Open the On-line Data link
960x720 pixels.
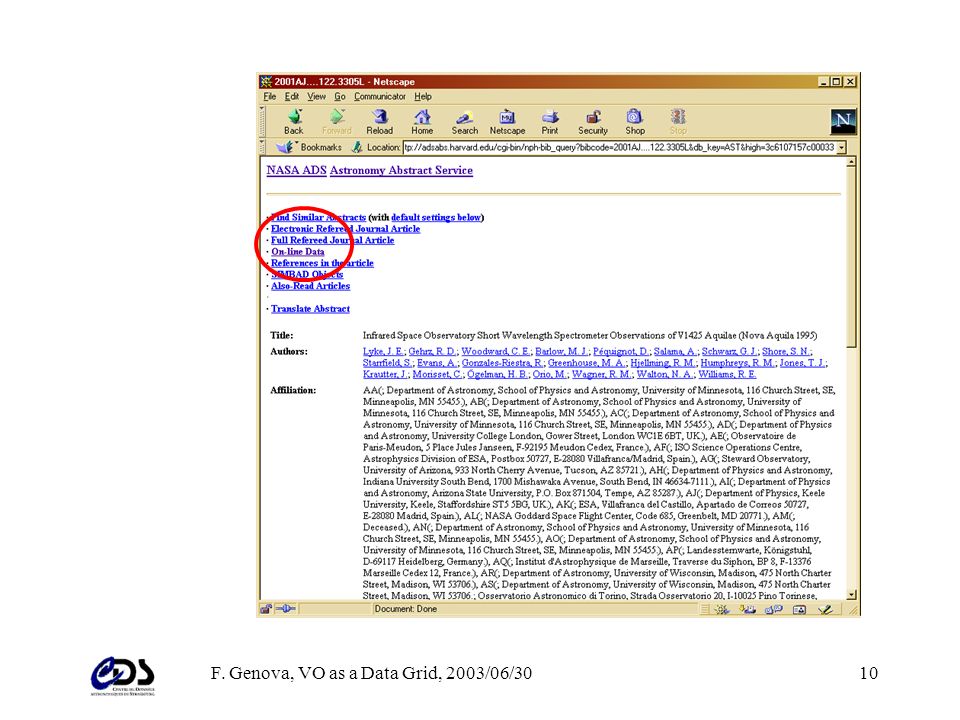298,252
